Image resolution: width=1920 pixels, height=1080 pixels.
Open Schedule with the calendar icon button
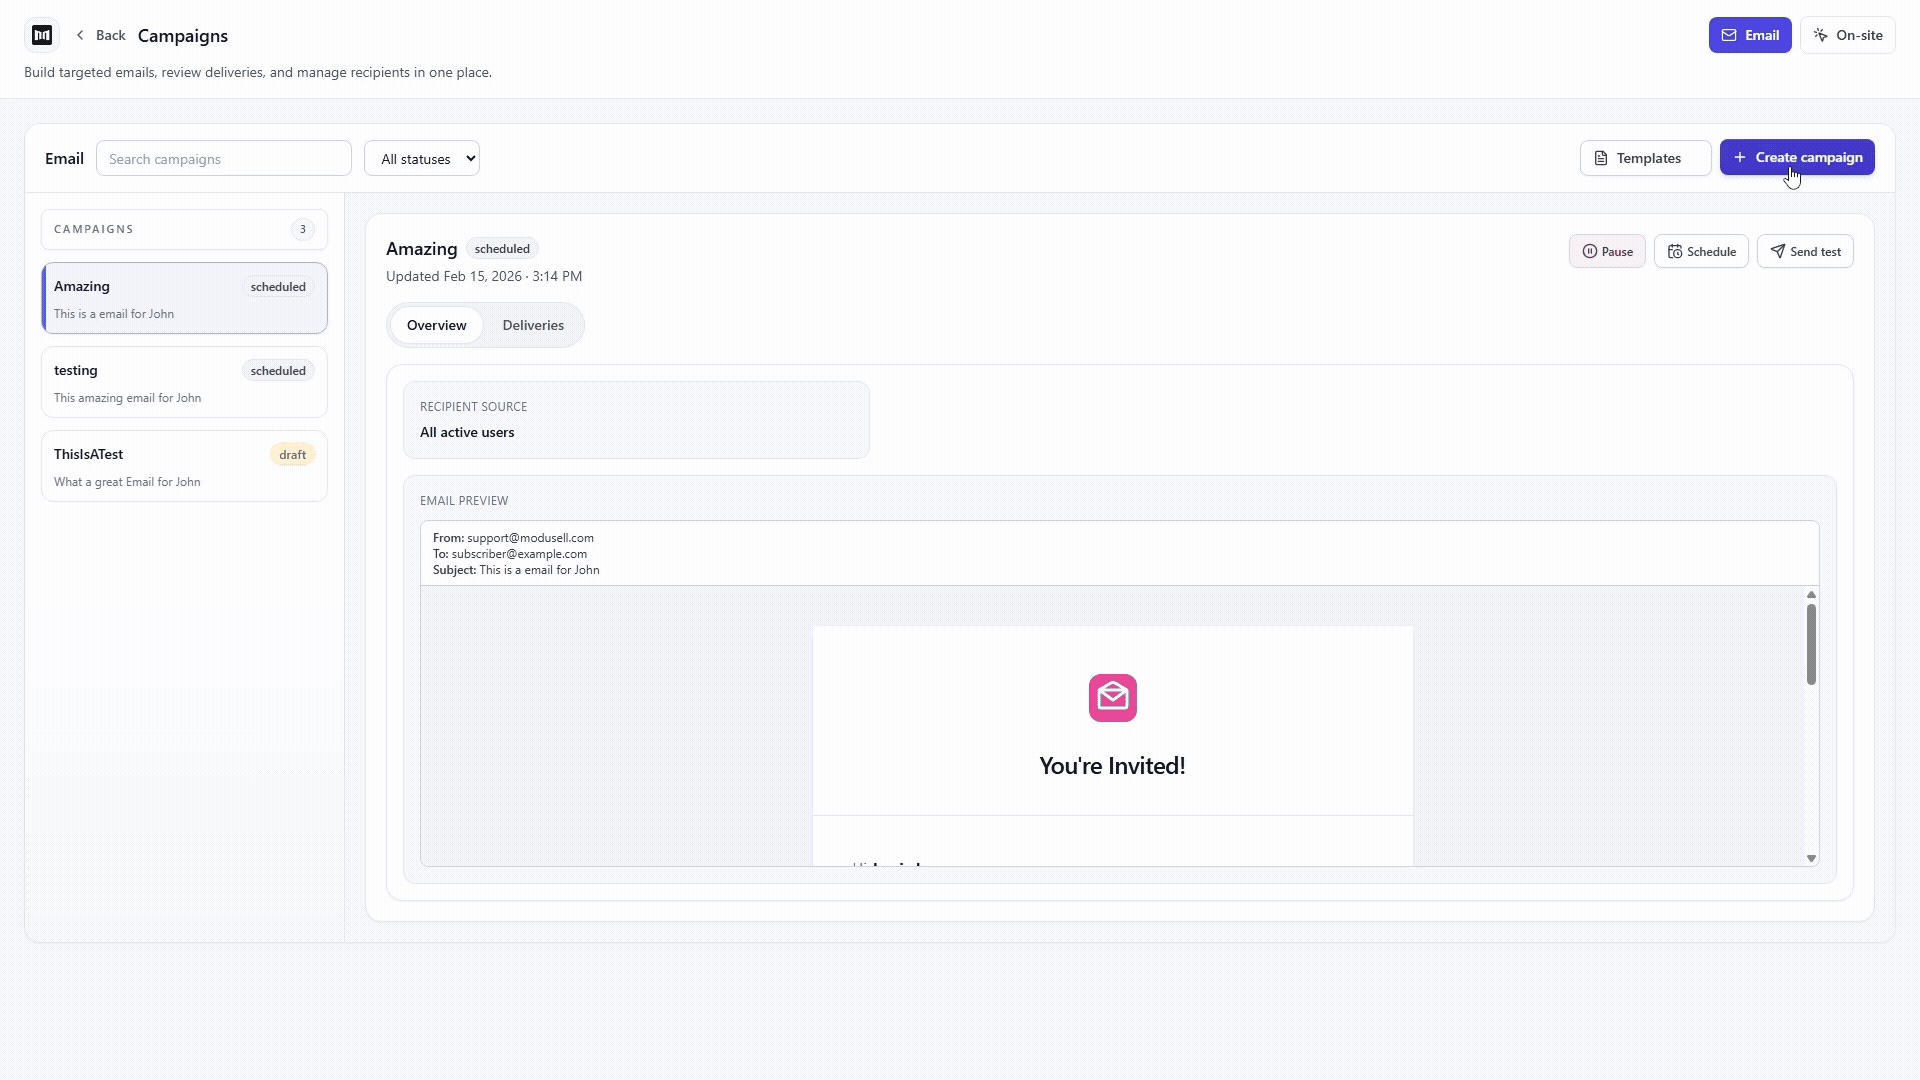(1700, 252)
